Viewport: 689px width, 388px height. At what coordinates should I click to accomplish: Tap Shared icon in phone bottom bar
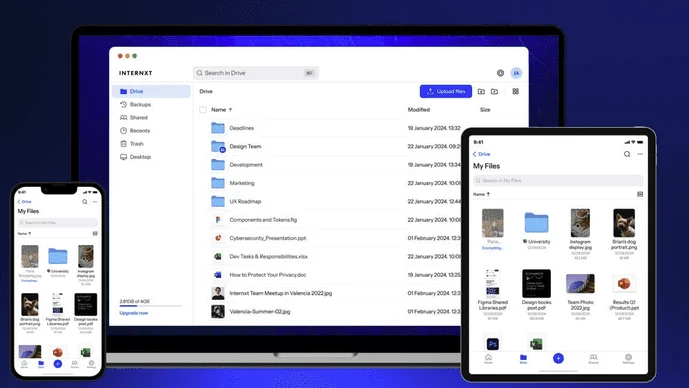click(x=75, y=364)
